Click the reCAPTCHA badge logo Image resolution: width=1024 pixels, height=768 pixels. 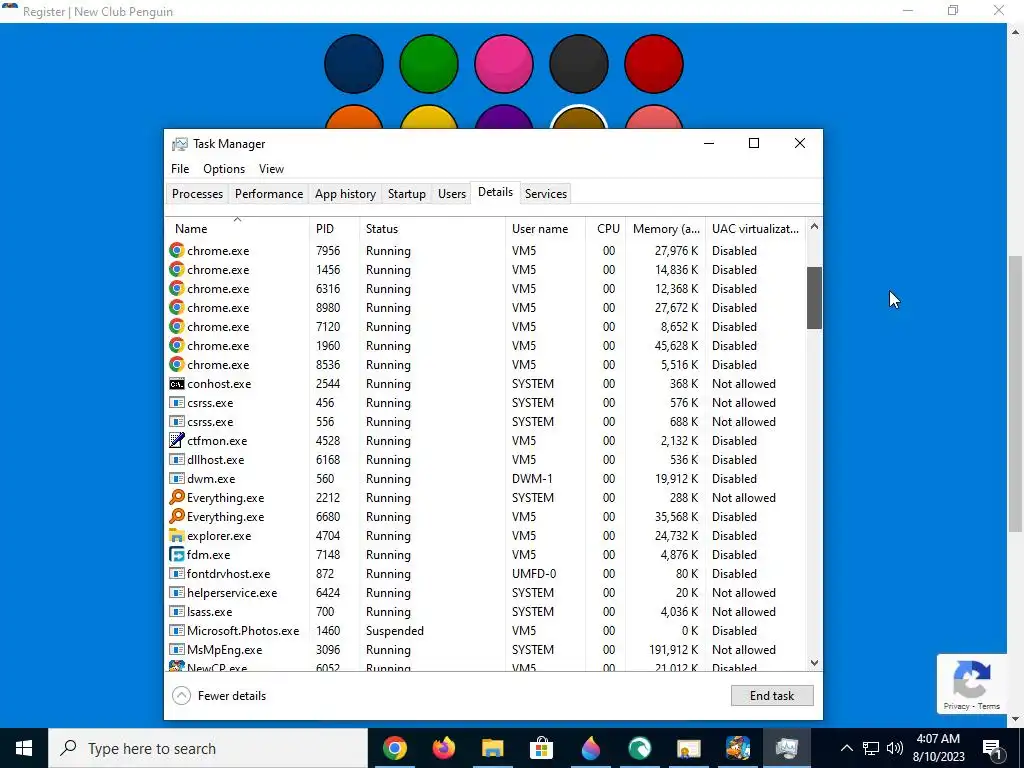pyautogui.click(x=972, y=679)
